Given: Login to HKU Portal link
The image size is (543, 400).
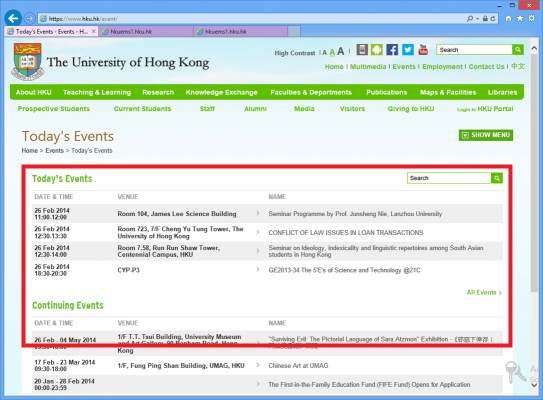Looking at the screenshot, I should 485,109.
